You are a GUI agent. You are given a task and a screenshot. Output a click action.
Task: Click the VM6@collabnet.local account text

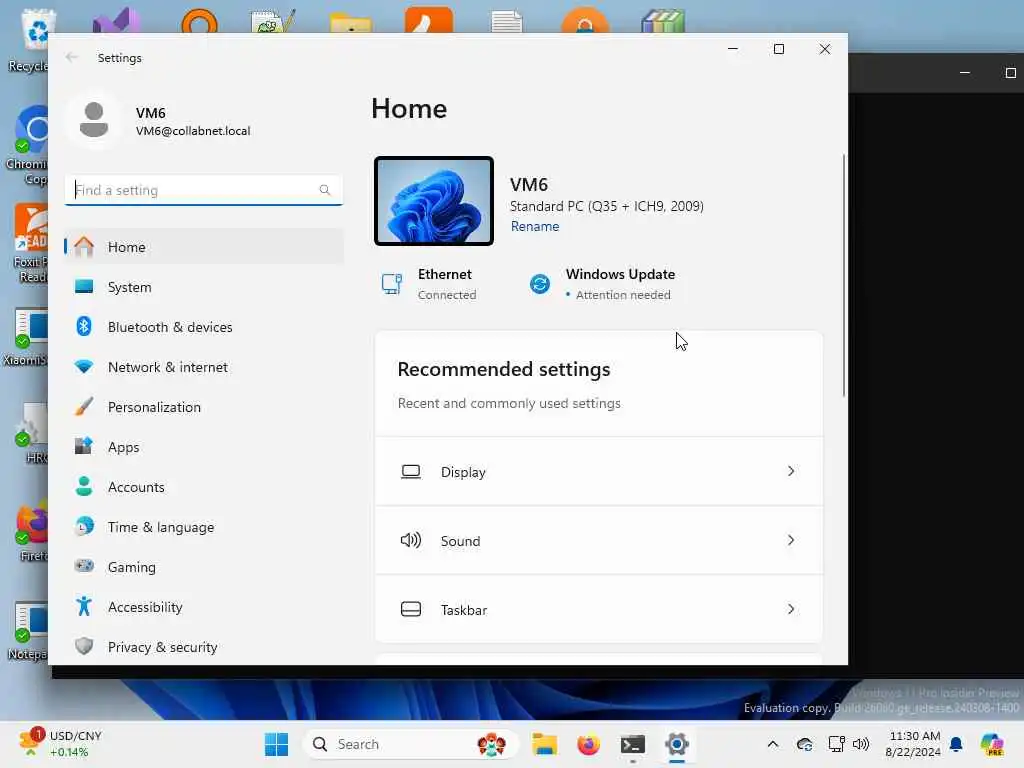click(193, 131)
